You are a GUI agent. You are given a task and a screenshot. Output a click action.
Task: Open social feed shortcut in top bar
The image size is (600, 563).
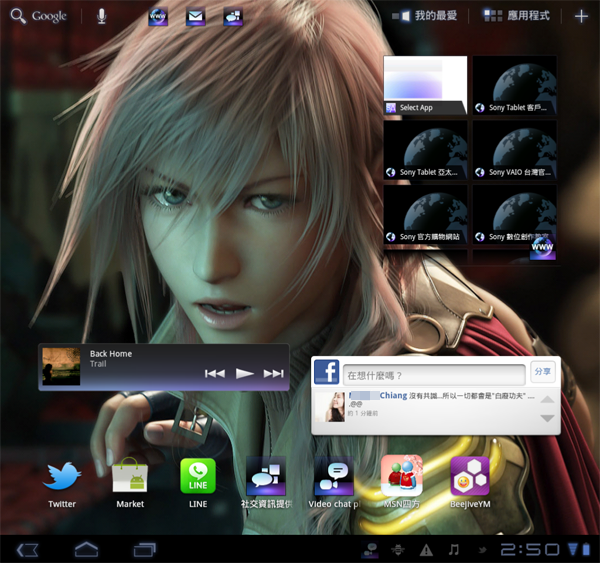233,17
